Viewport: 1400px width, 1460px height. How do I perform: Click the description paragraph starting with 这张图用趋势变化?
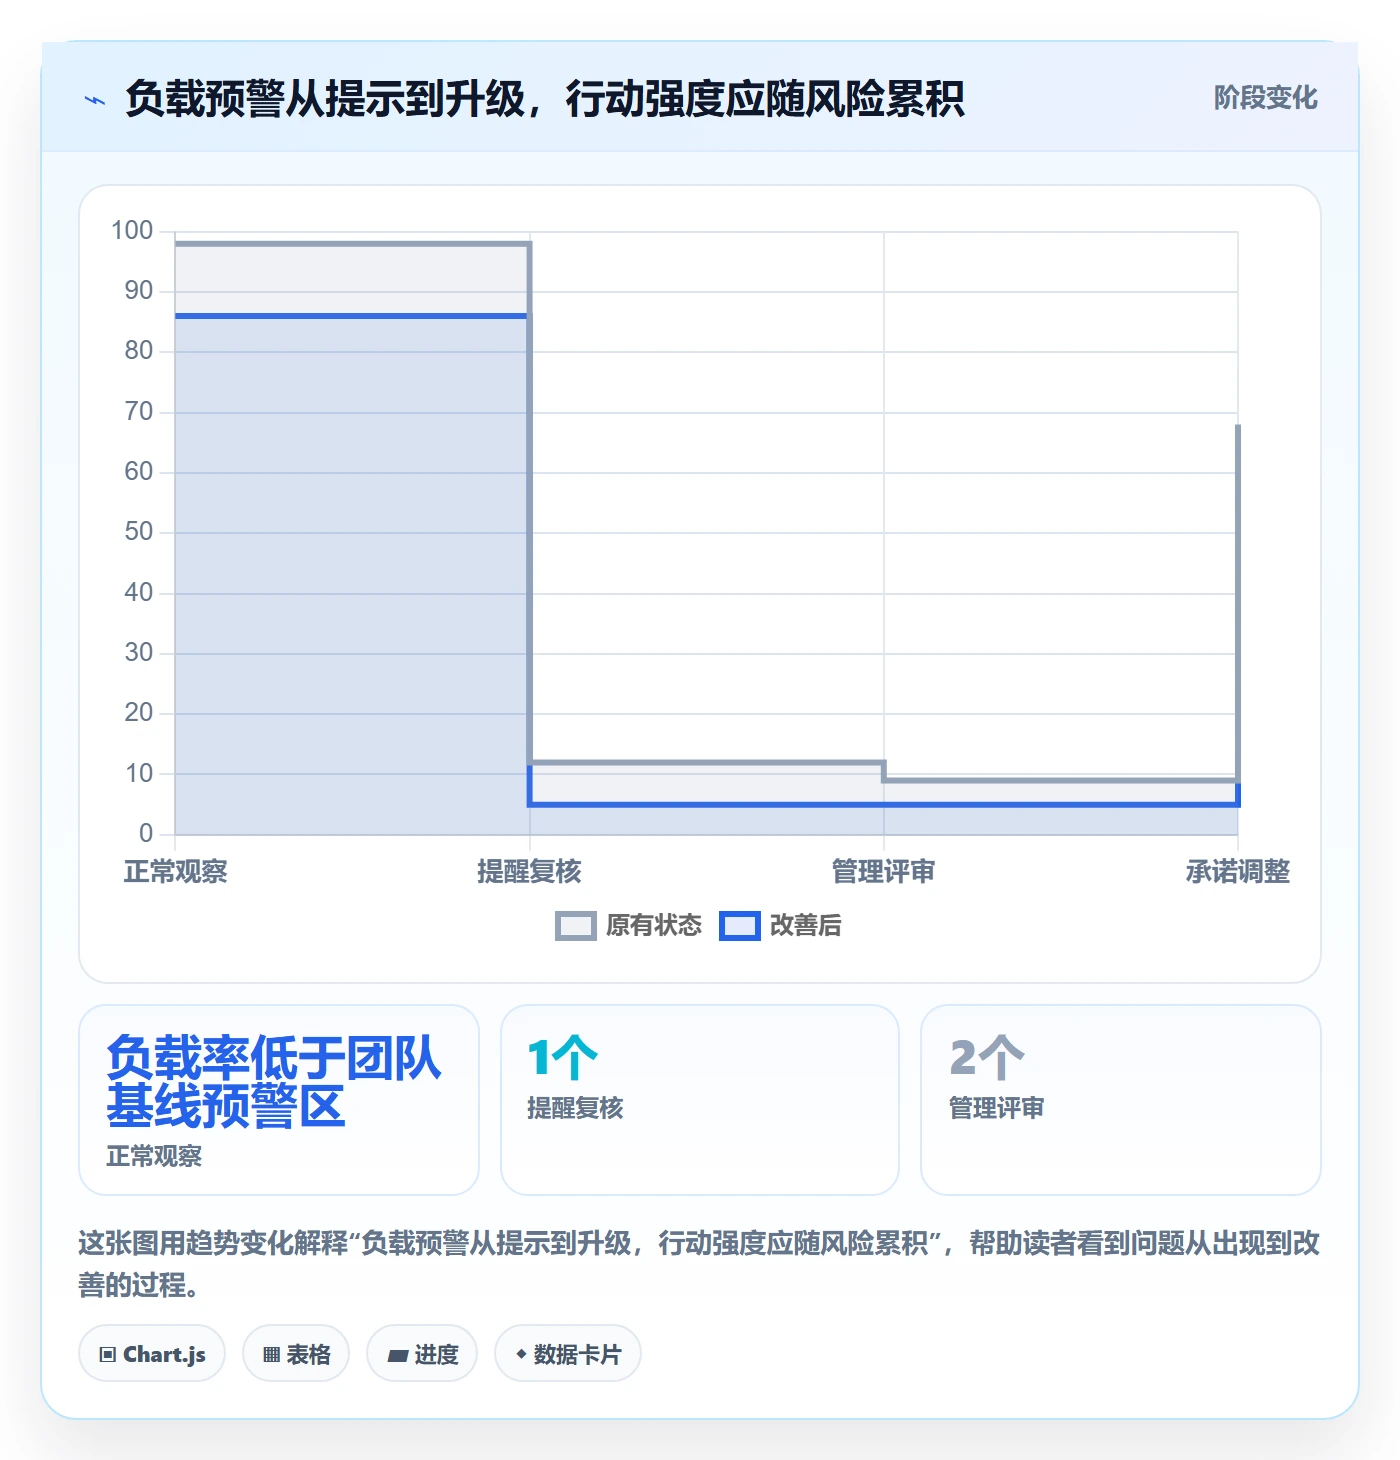click(700, 1264)
